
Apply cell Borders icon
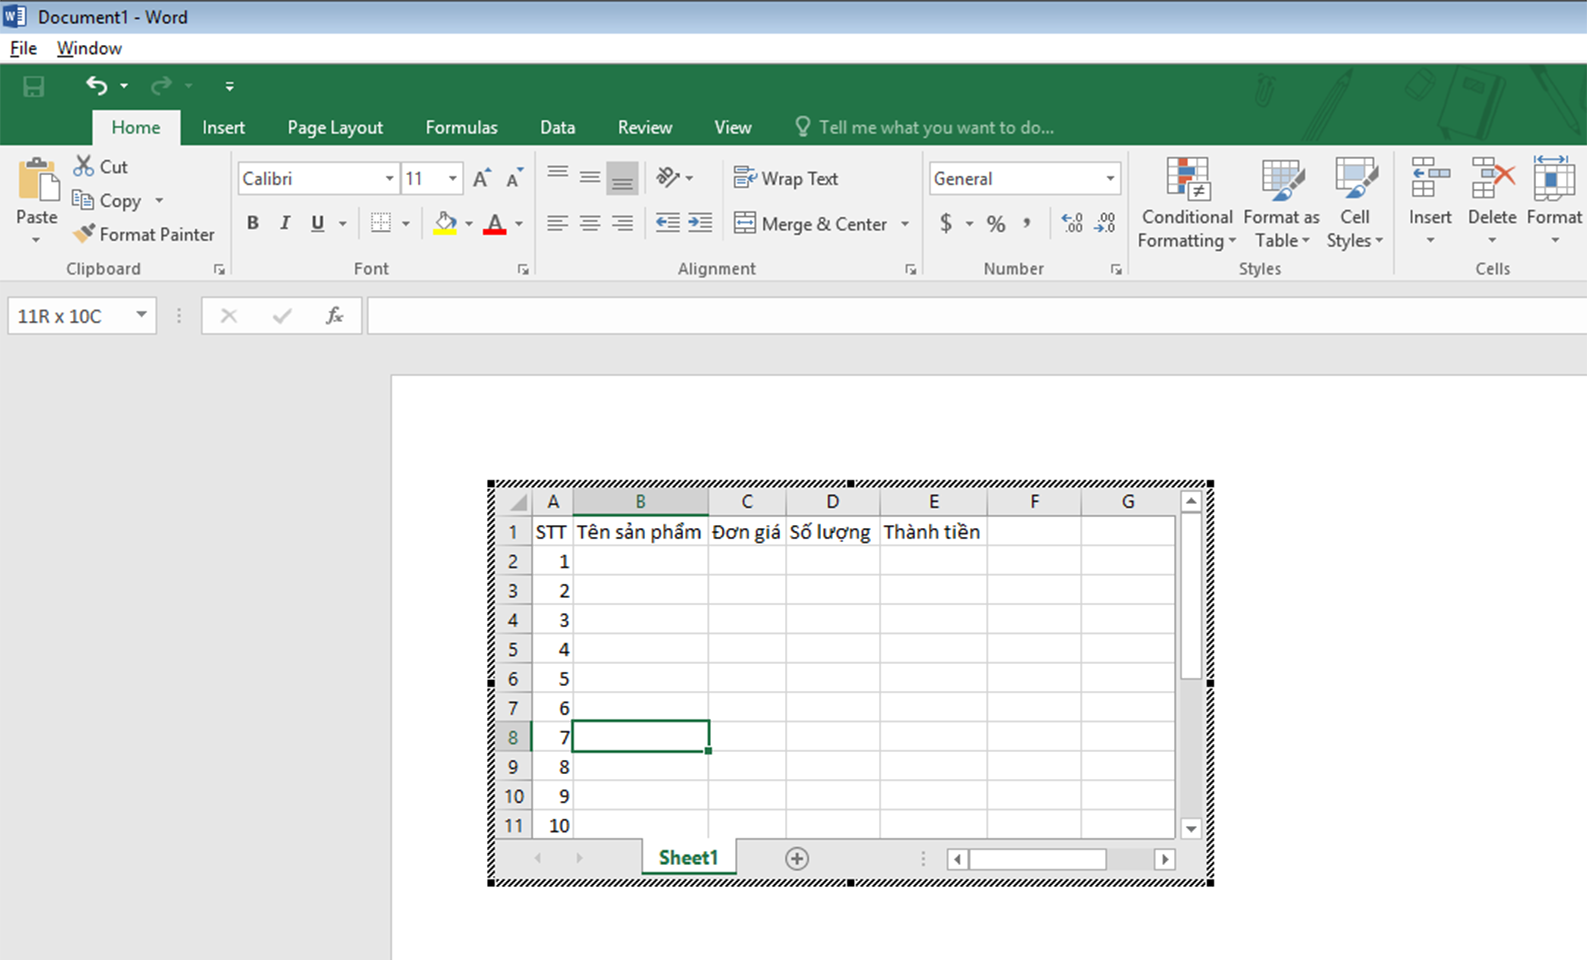pos(381,223)
